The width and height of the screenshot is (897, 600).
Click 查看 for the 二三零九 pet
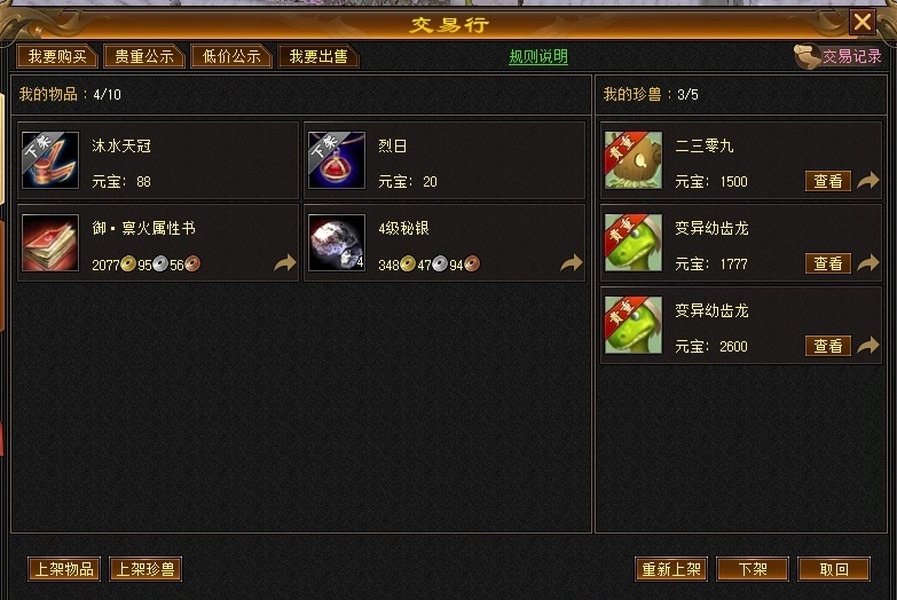828,181
